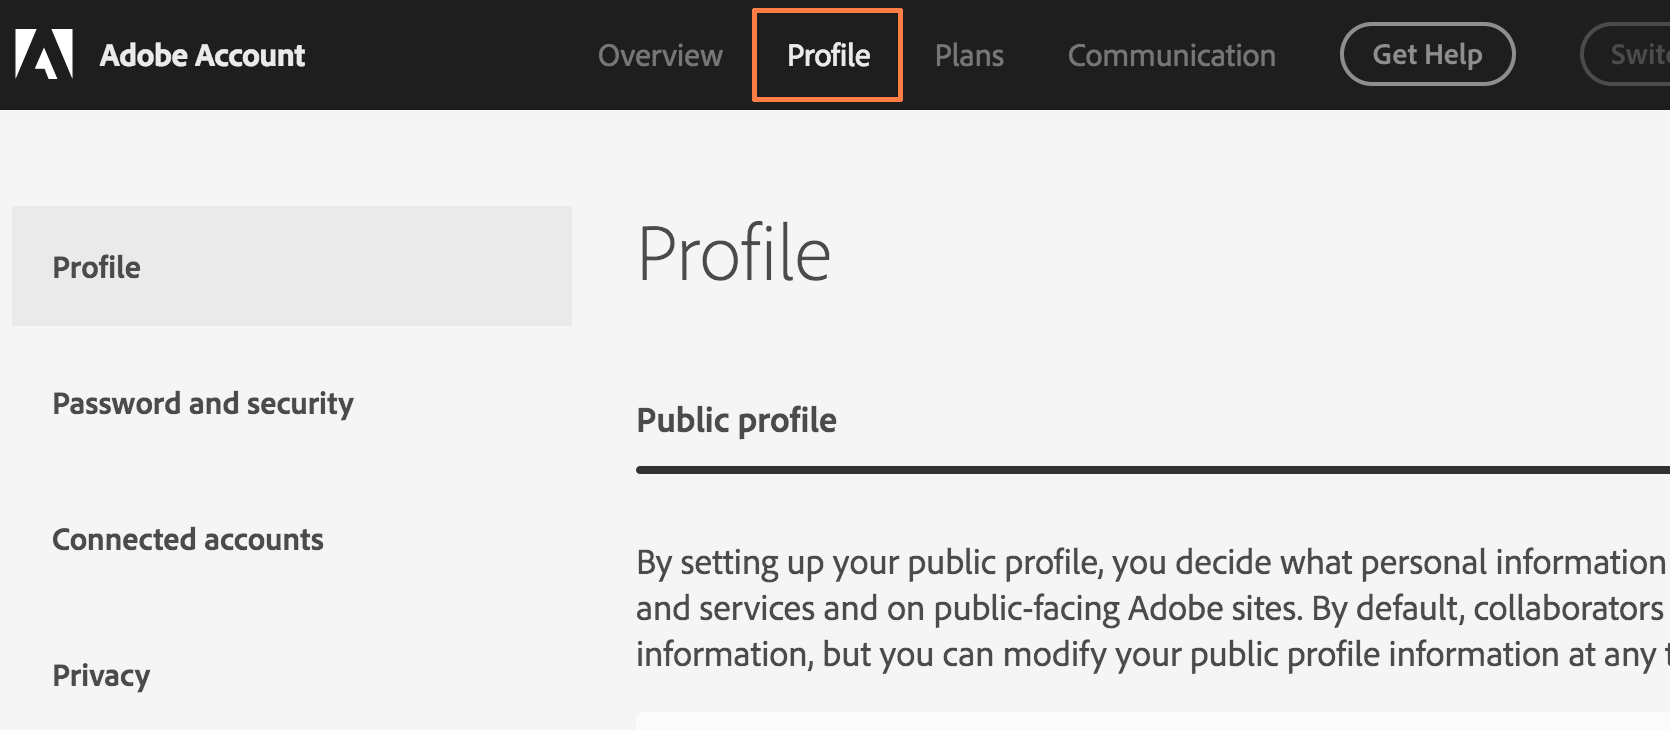This screenshot has width=1670, height=730.
Task: Navigate to Privacy in the sidebar
Action: pos(101,676)
